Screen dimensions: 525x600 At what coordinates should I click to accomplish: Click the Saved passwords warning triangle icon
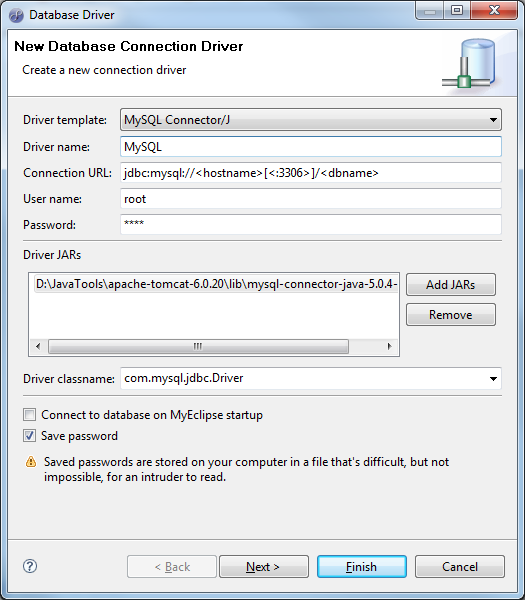point(31,462)
